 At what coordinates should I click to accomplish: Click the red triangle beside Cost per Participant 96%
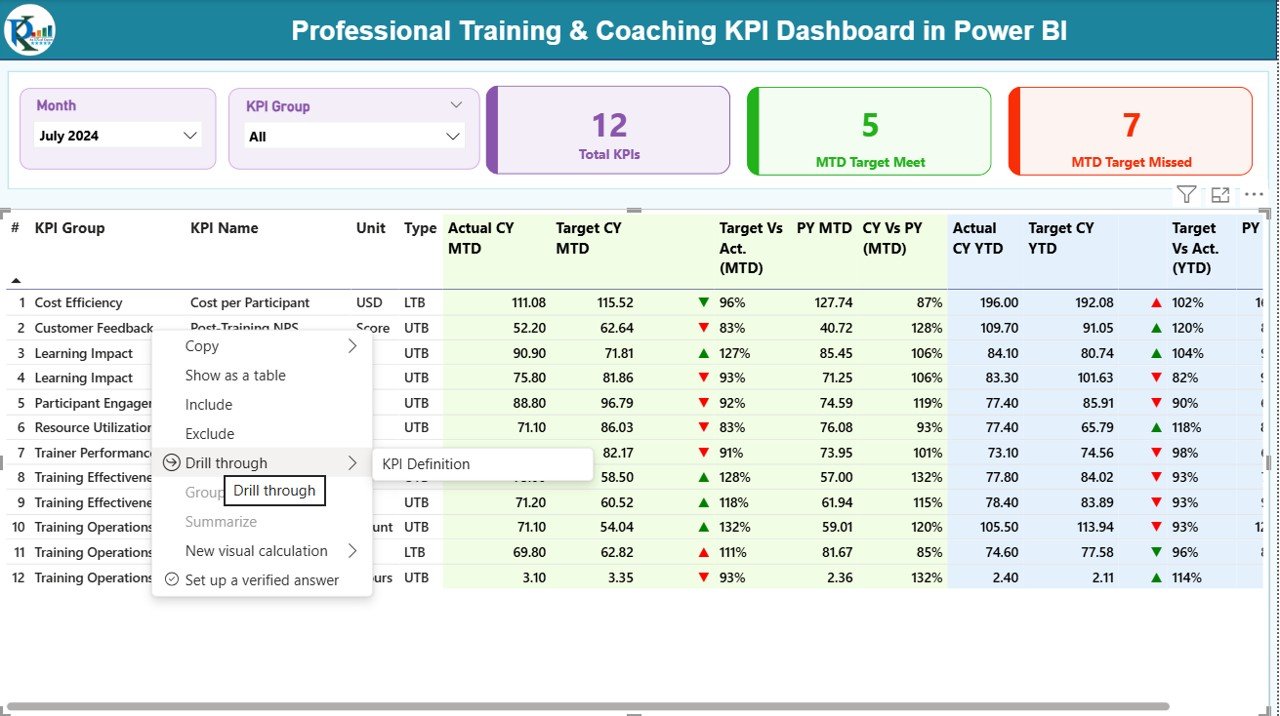703,302
